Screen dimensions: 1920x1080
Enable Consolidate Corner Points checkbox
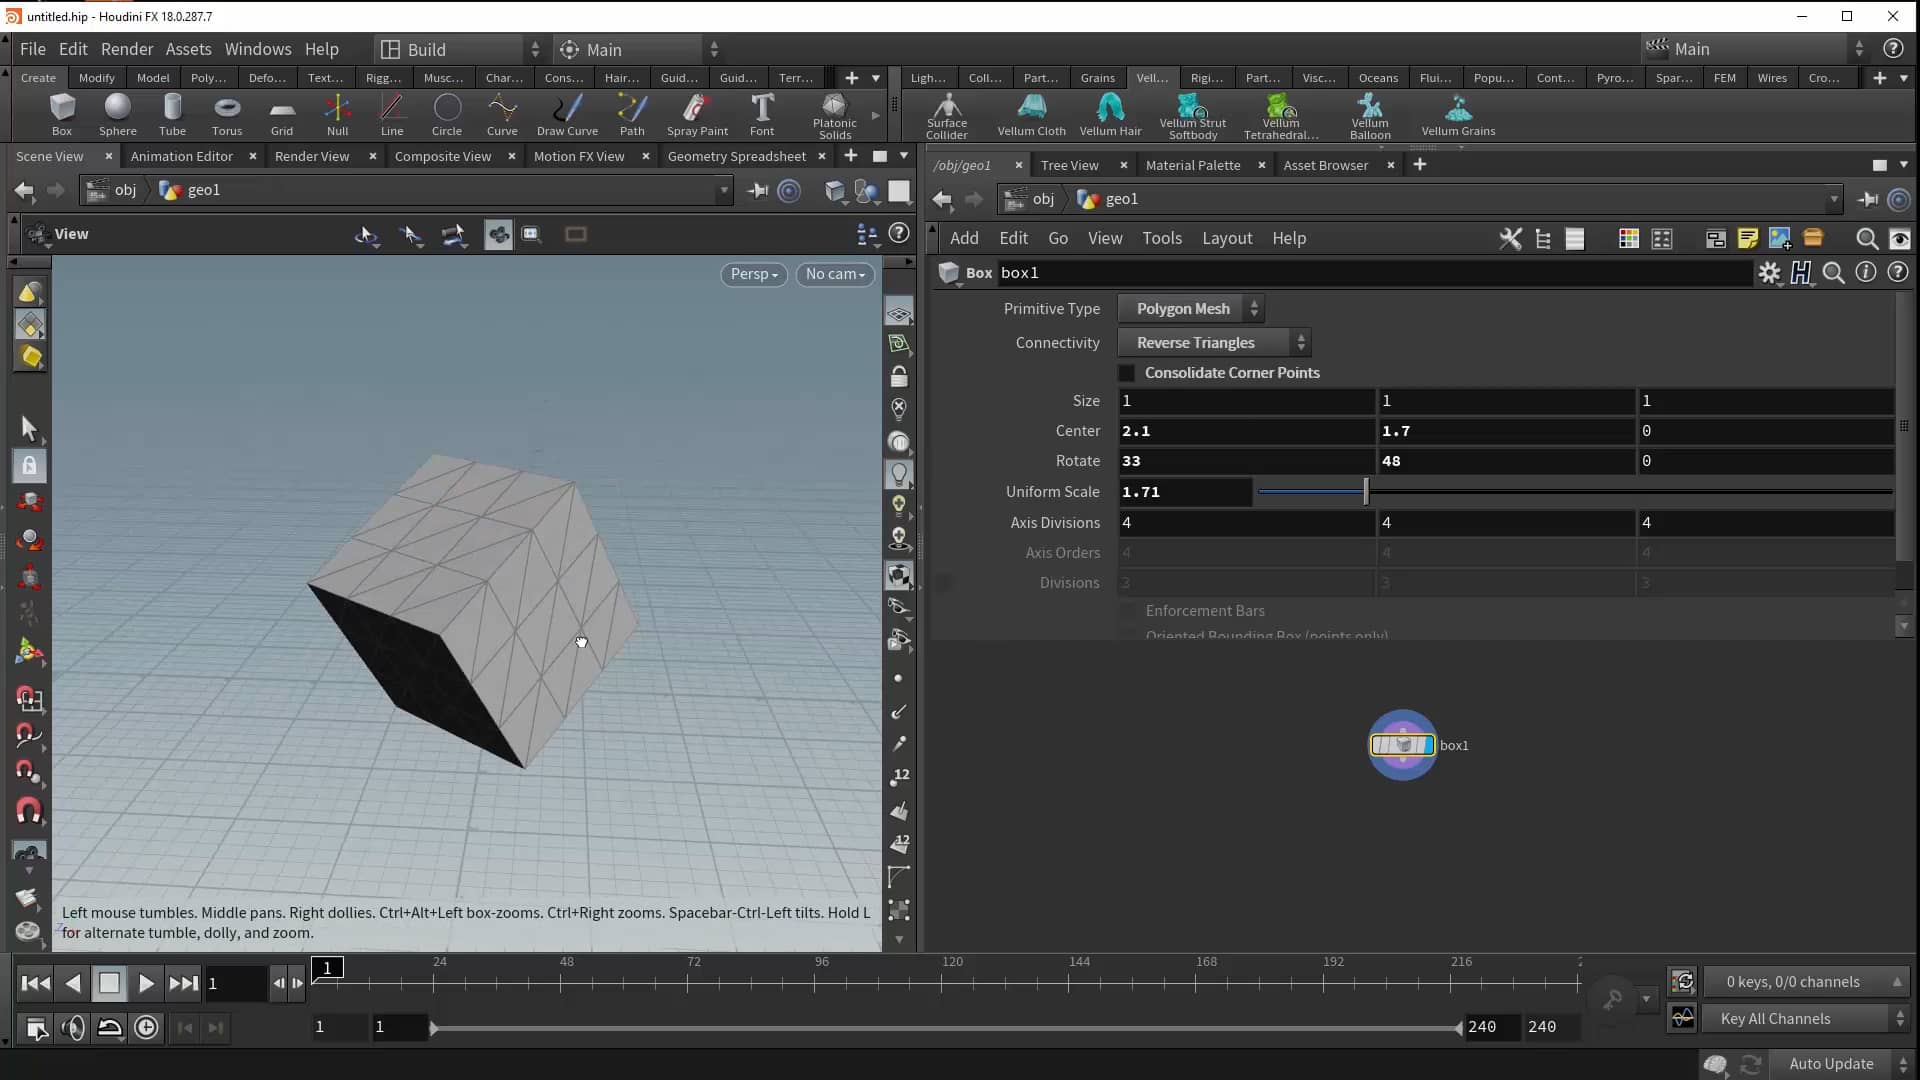(x=1127, y=373)
